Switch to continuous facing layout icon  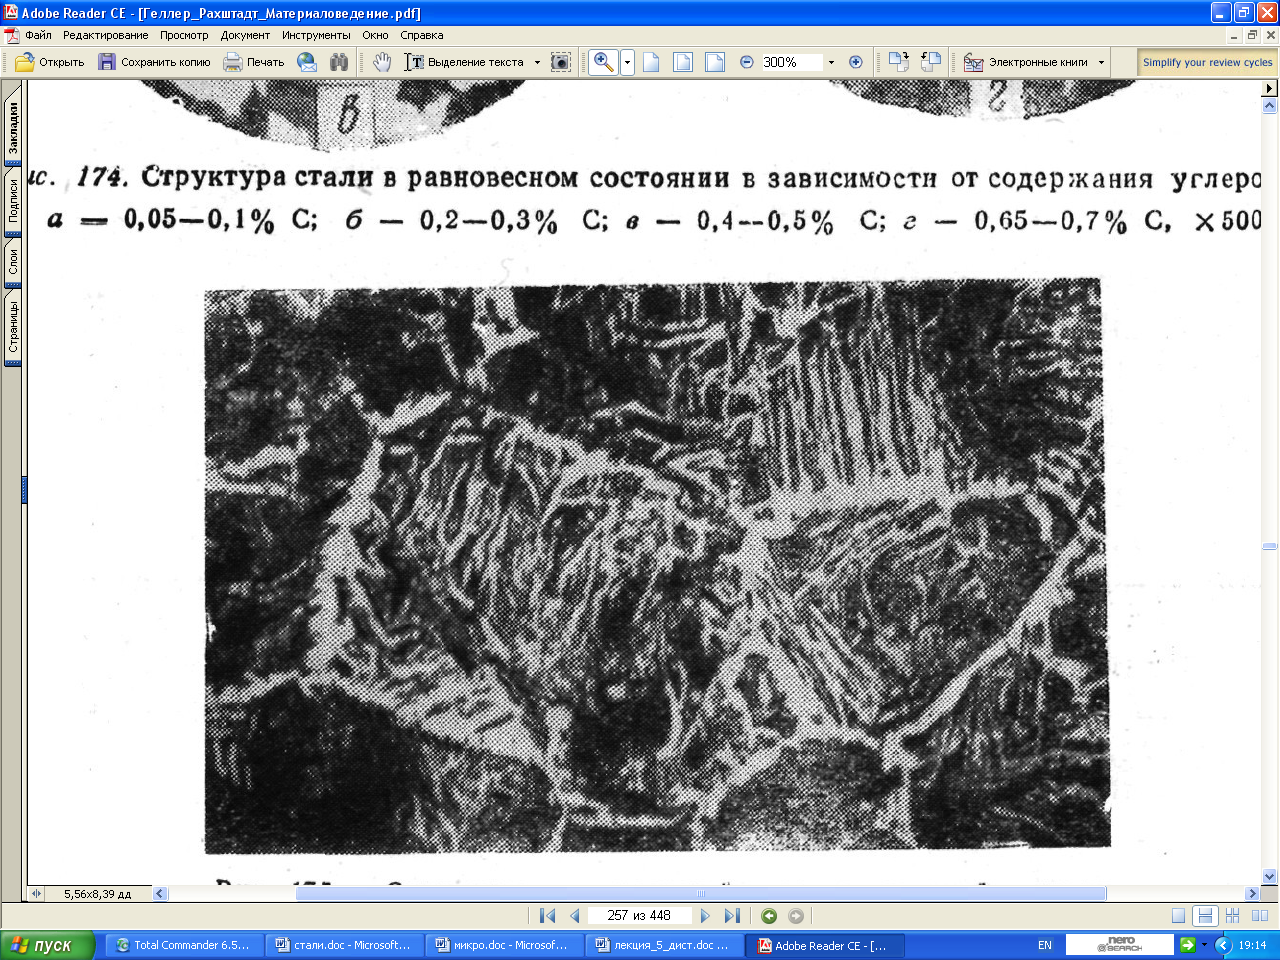[x=1232, y=915]
